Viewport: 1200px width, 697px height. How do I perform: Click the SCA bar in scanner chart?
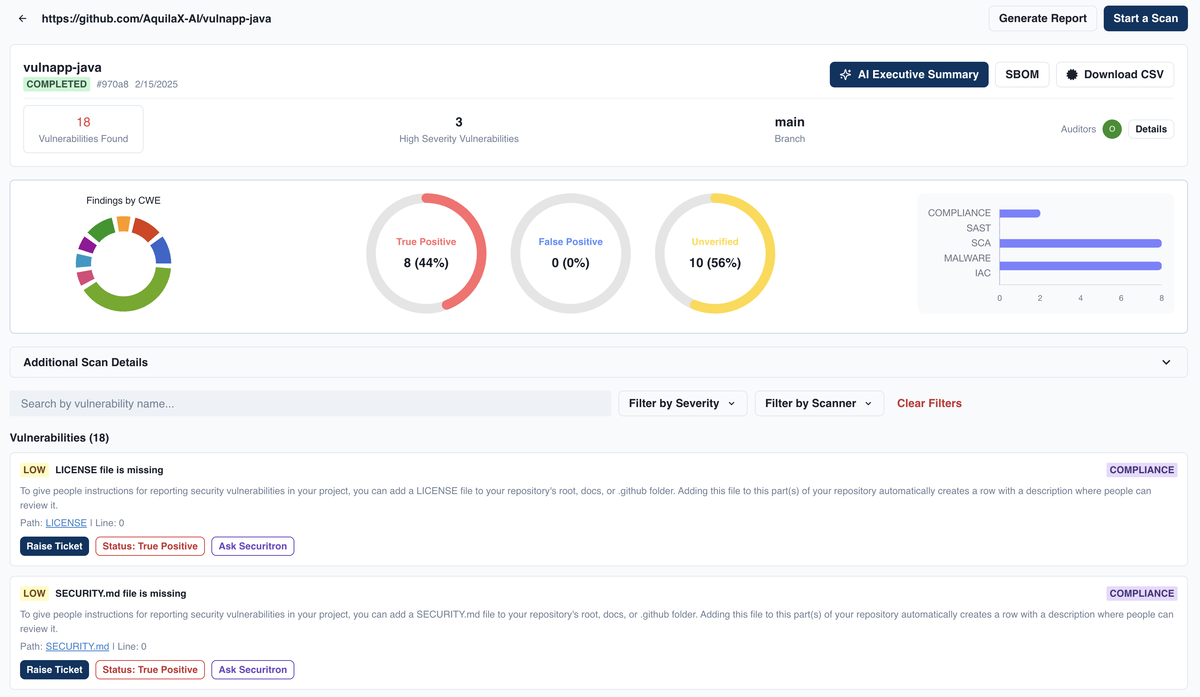point(1080,243)
